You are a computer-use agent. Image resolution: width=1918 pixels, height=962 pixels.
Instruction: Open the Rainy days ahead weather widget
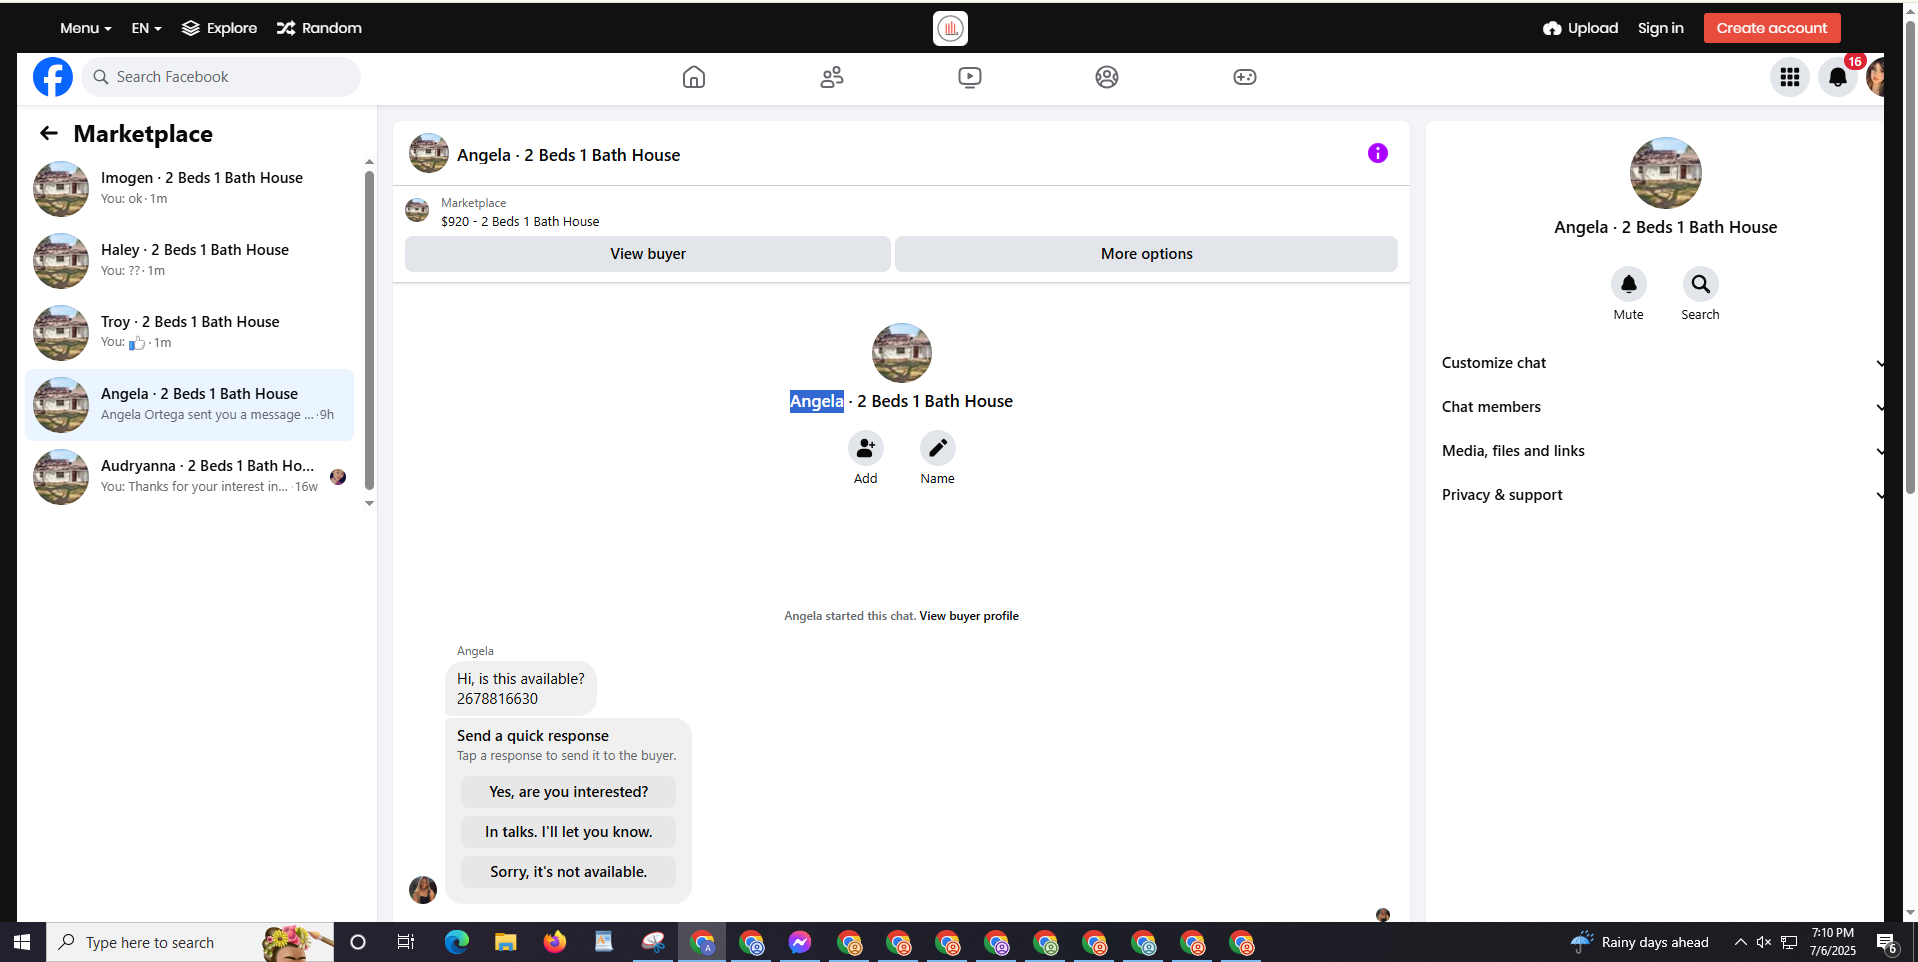pyautogui.click(x=1640, y=942)
